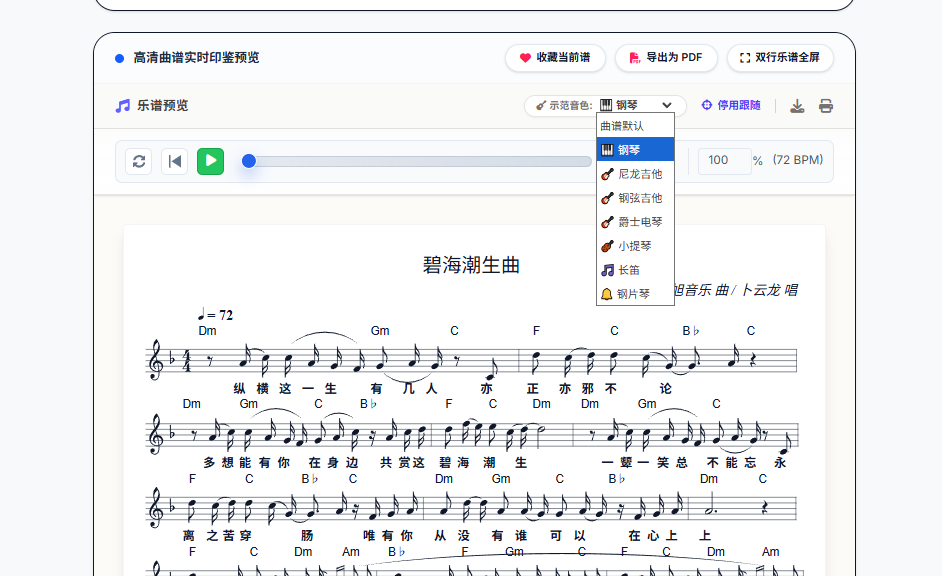Click the 高清曲谱实时印鉴预览 heading
This screenshot has width=942, height=576.
tap(196, 58)
